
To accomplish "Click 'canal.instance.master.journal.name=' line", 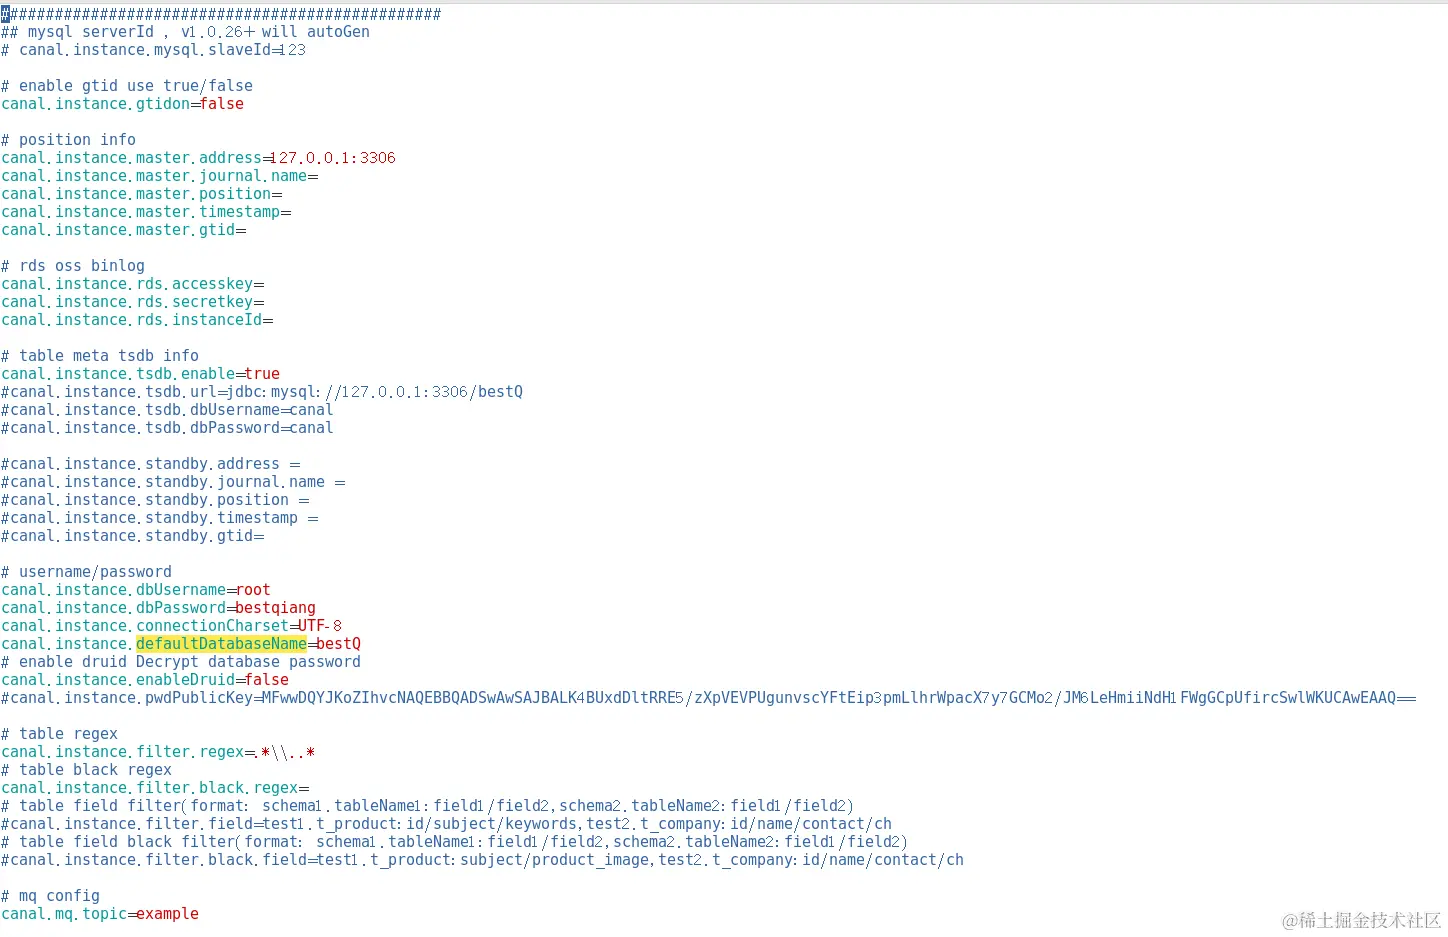I will [x=160, y=176].
